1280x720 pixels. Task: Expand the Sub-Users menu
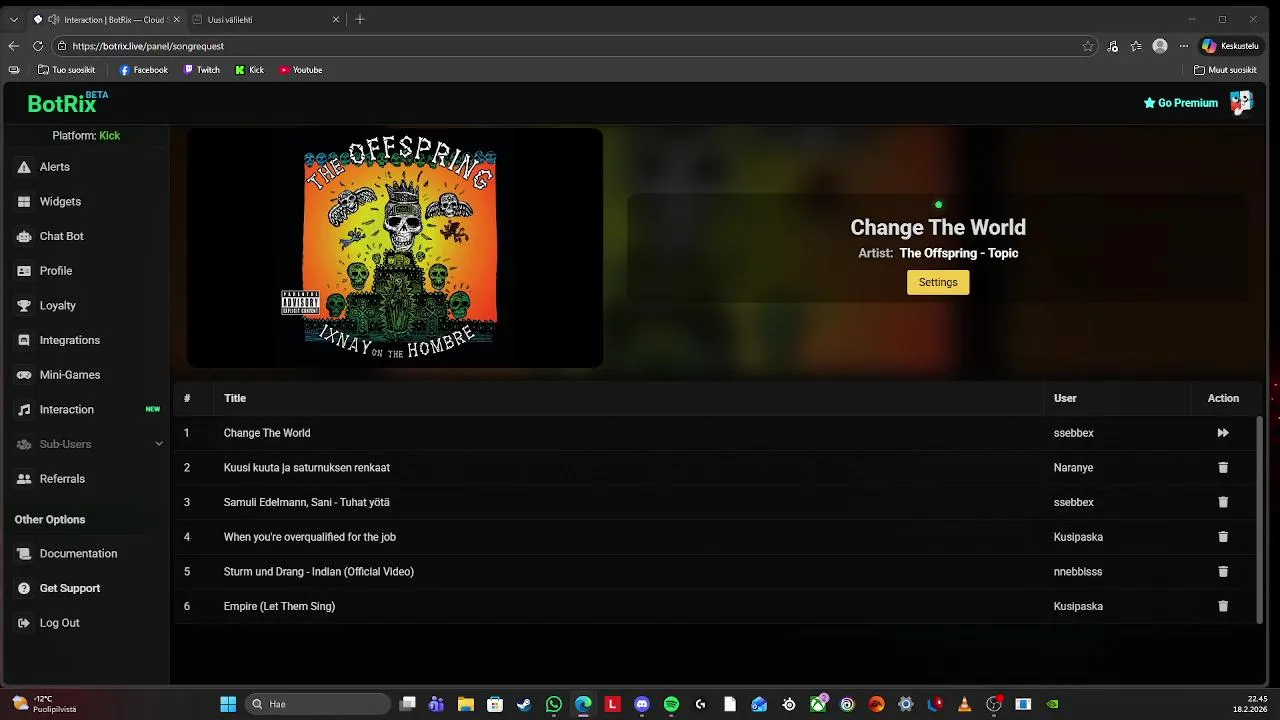[90, 444]
